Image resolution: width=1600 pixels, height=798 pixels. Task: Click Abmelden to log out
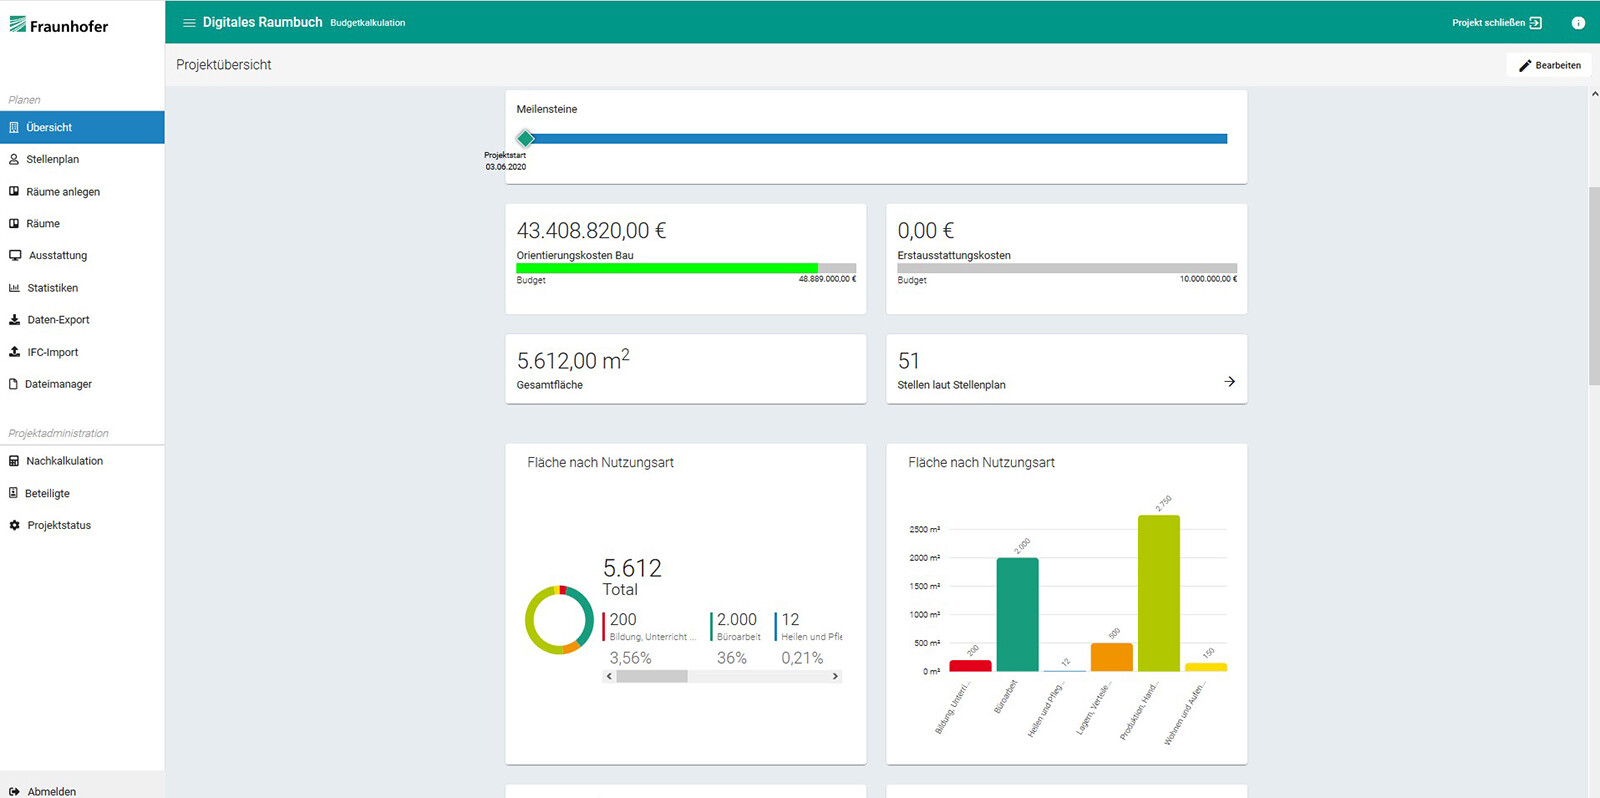tap(51, 791)
